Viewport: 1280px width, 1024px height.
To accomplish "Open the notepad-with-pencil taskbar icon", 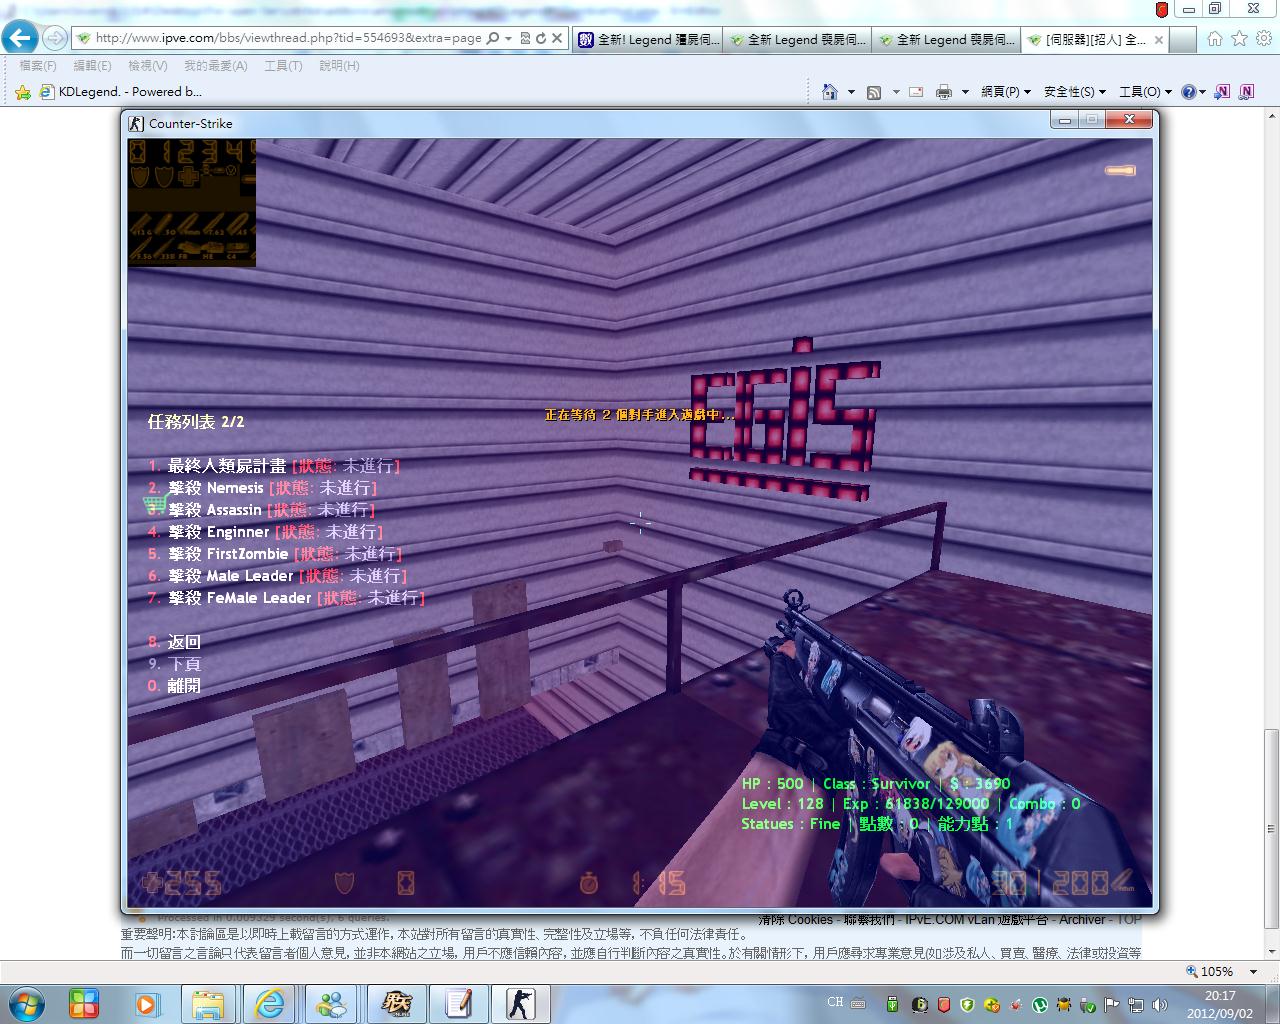I will (458, 1003).
